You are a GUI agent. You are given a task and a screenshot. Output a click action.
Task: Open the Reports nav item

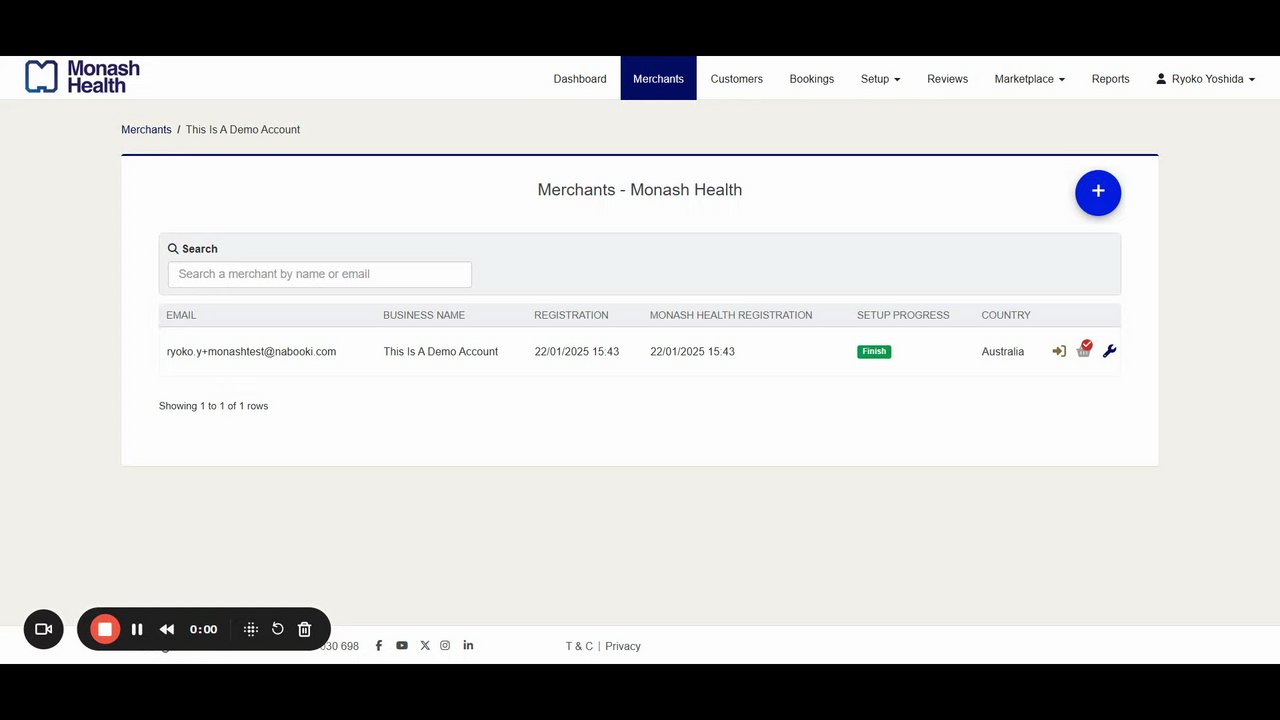tap(1110, 78)
